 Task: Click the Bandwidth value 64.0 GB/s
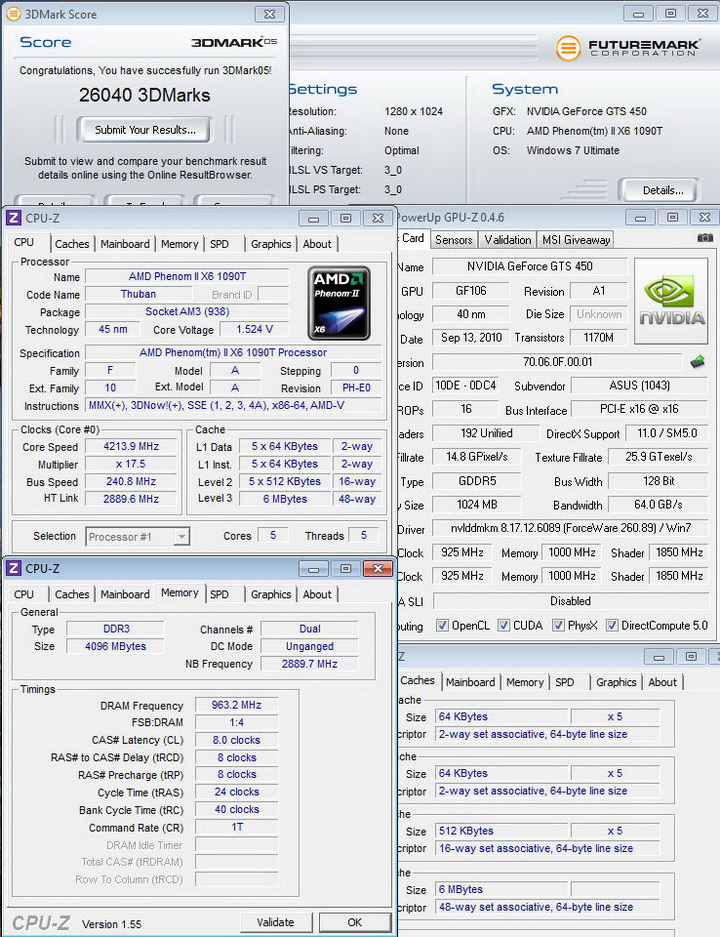point(658,505)
